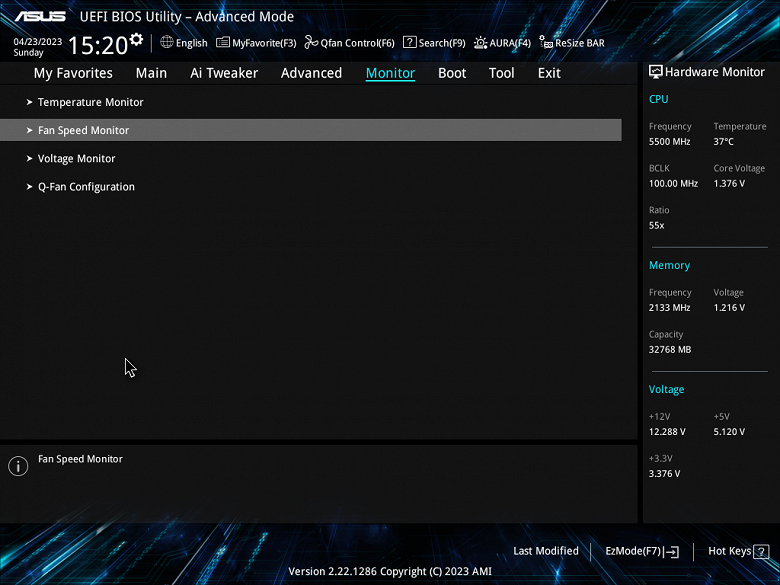Viewport: 780px width, 585px height.
Task: Open the Exit tab
Action: (549, 73)
